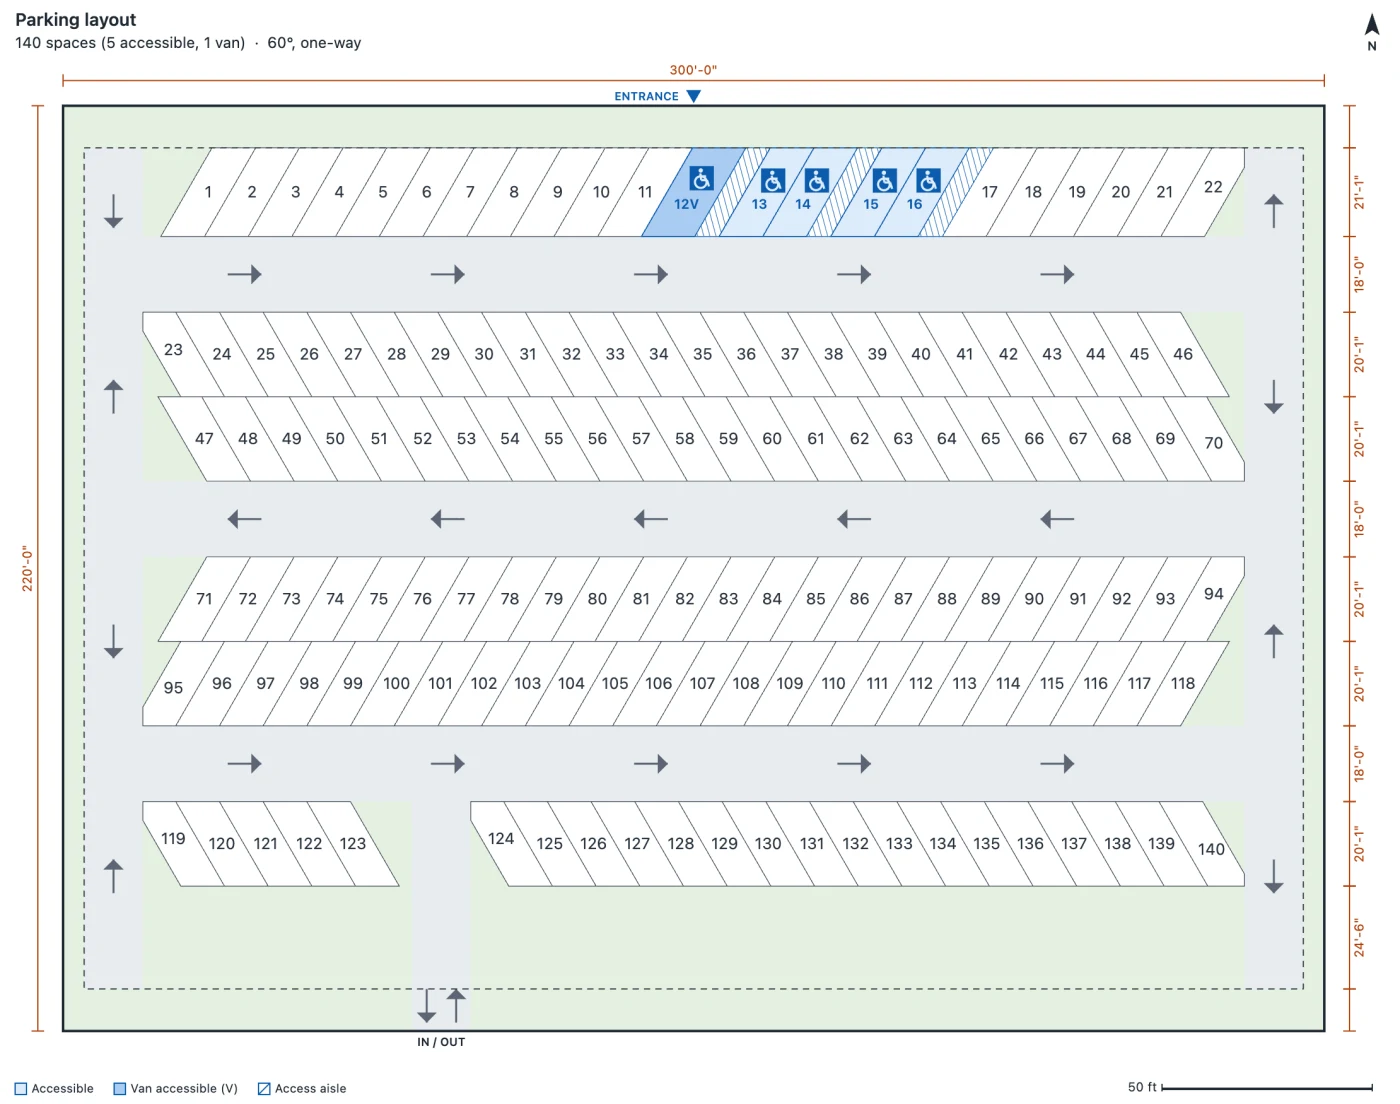
Task: Select parking space 17
Action: pyautogui.click(x=990, y=192)
